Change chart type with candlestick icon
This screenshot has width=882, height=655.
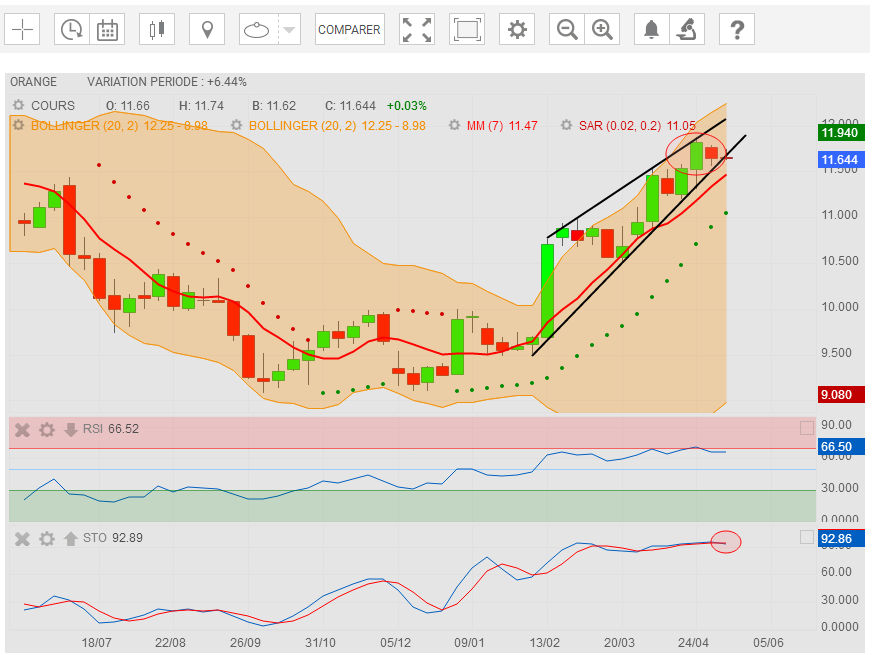pos(155,29)
